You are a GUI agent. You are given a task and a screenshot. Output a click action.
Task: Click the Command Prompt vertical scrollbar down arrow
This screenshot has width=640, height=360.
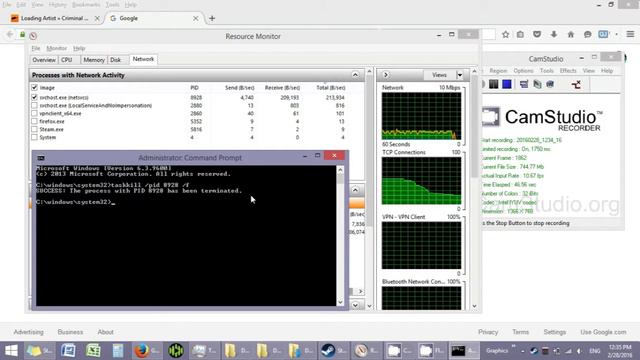point(340,302)
